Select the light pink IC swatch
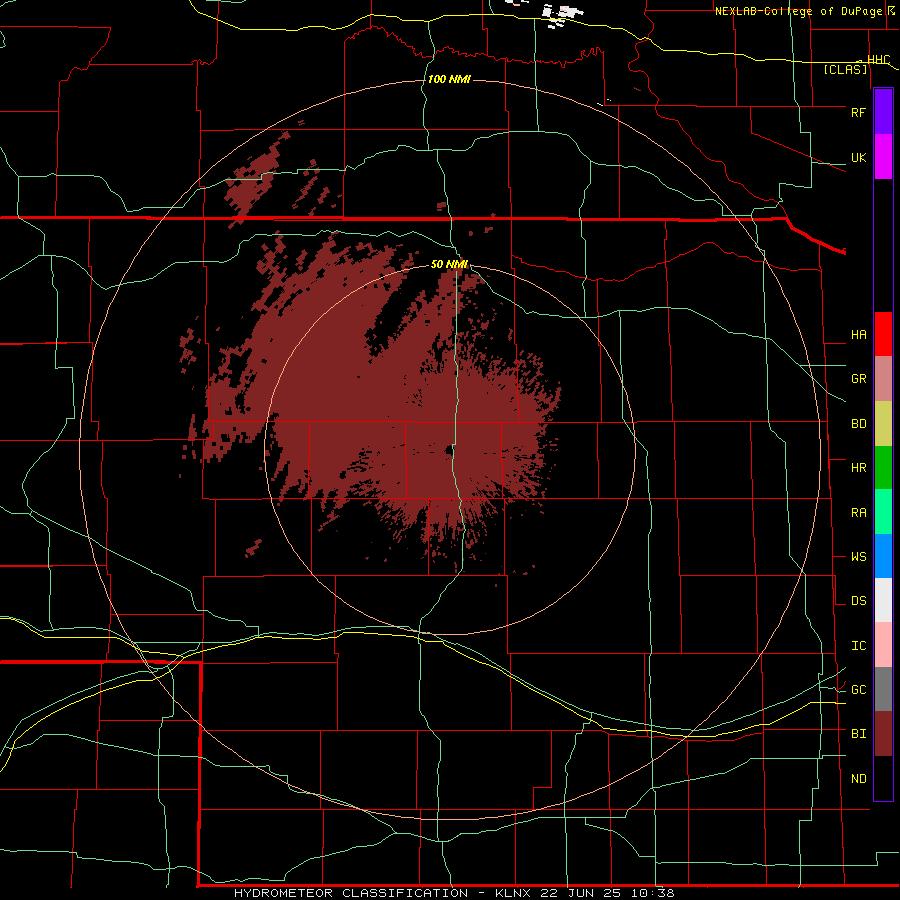 point(883,645)
